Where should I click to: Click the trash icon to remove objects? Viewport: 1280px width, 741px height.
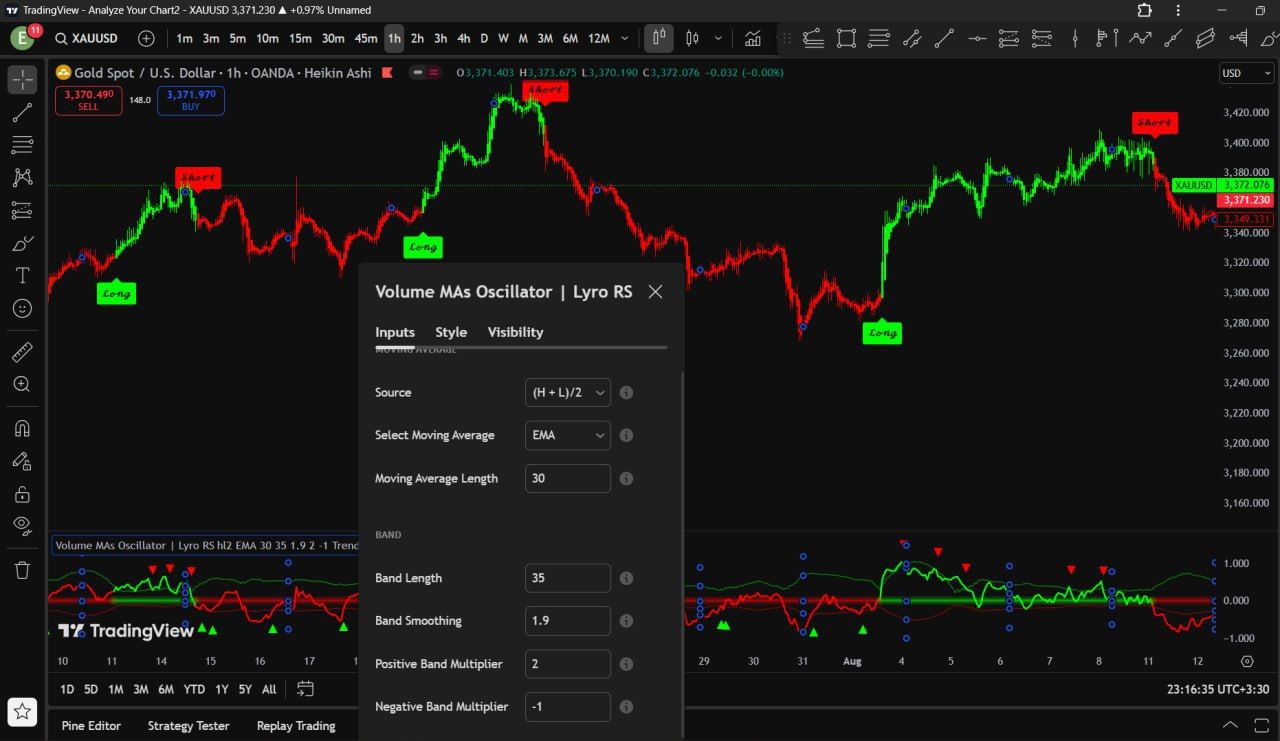point(22,570)
